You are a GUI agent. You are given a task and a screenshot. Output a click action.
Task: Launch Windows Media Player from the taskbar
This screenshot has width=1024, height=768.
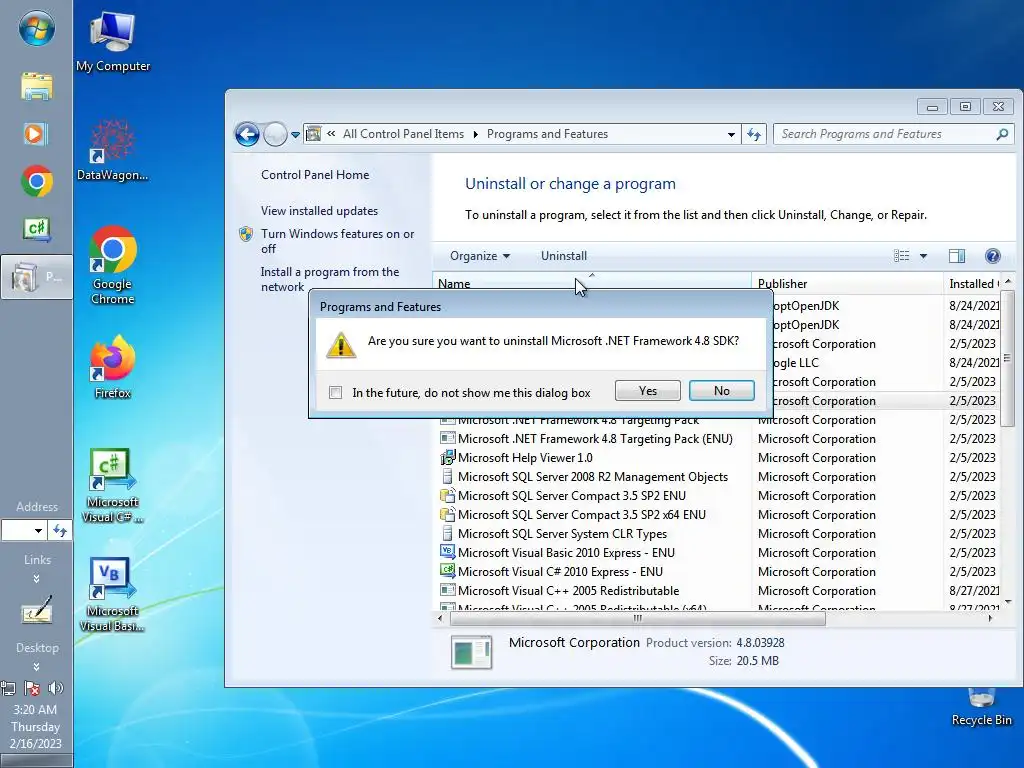point(35,134)
